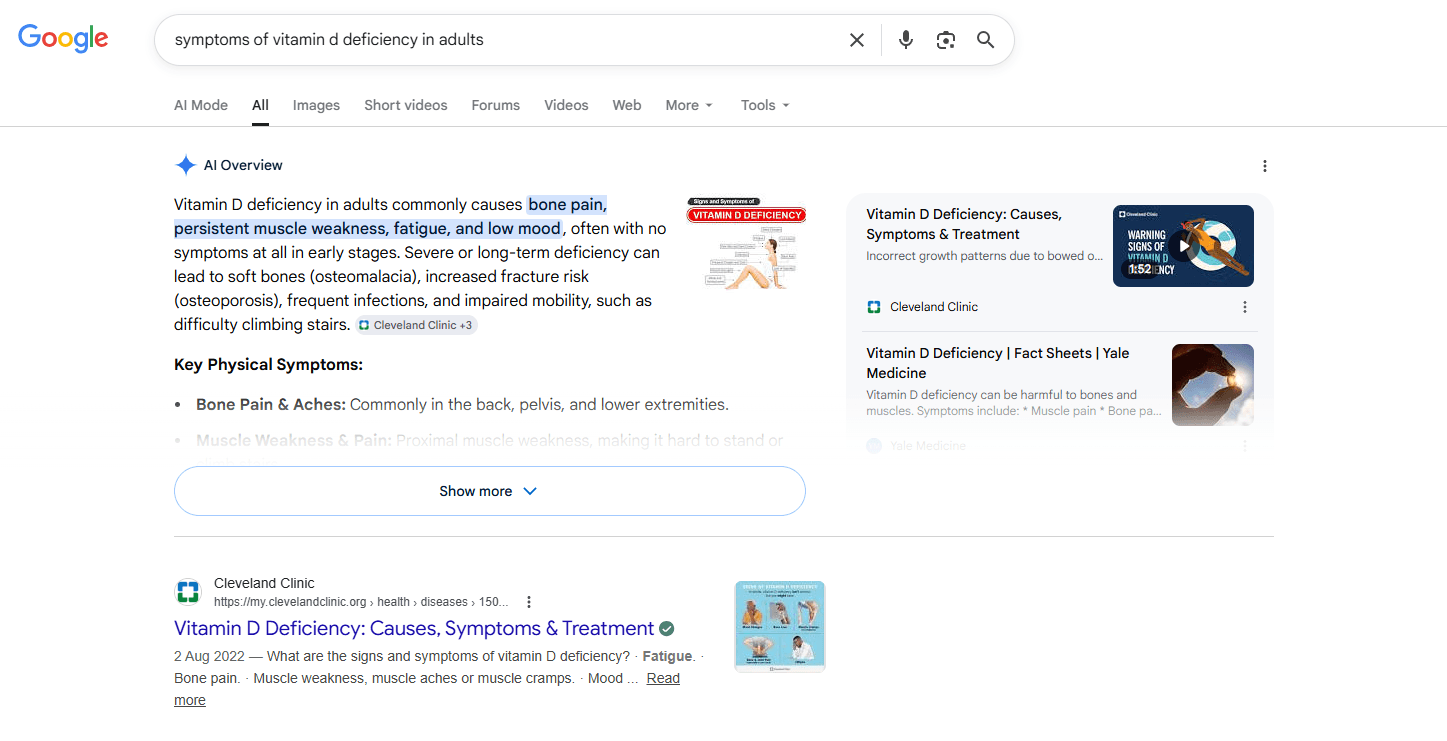Click the AI Overview sparkle icon
This screenshot has width=1447, height=741.
185,166
